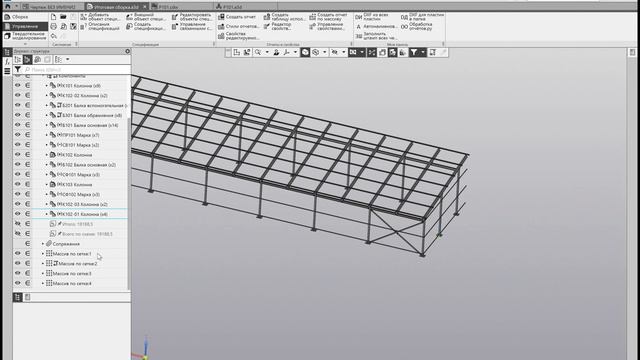The width and height of the screenshot is (640, 360).
Task: Click Создать спецификацию button
Action: coord(146,27)
